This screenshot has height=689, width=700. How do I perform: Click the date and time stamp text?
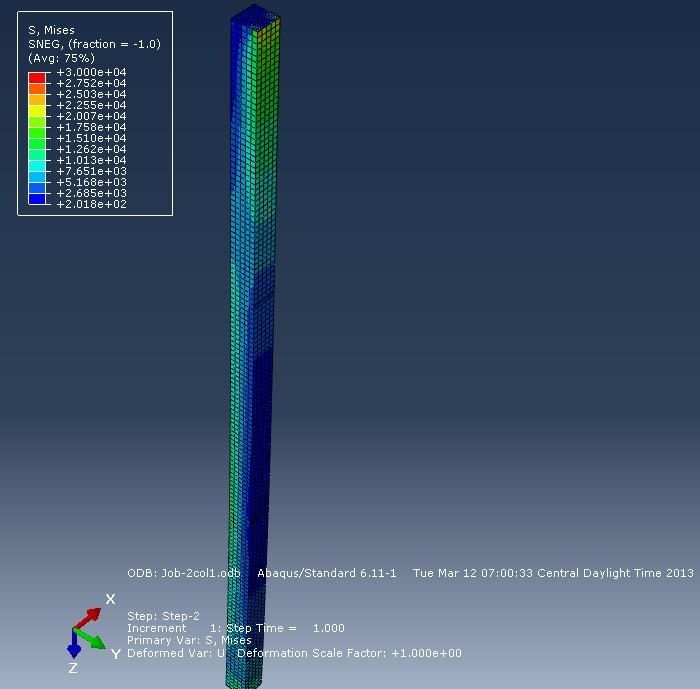[x=553, y=574]
